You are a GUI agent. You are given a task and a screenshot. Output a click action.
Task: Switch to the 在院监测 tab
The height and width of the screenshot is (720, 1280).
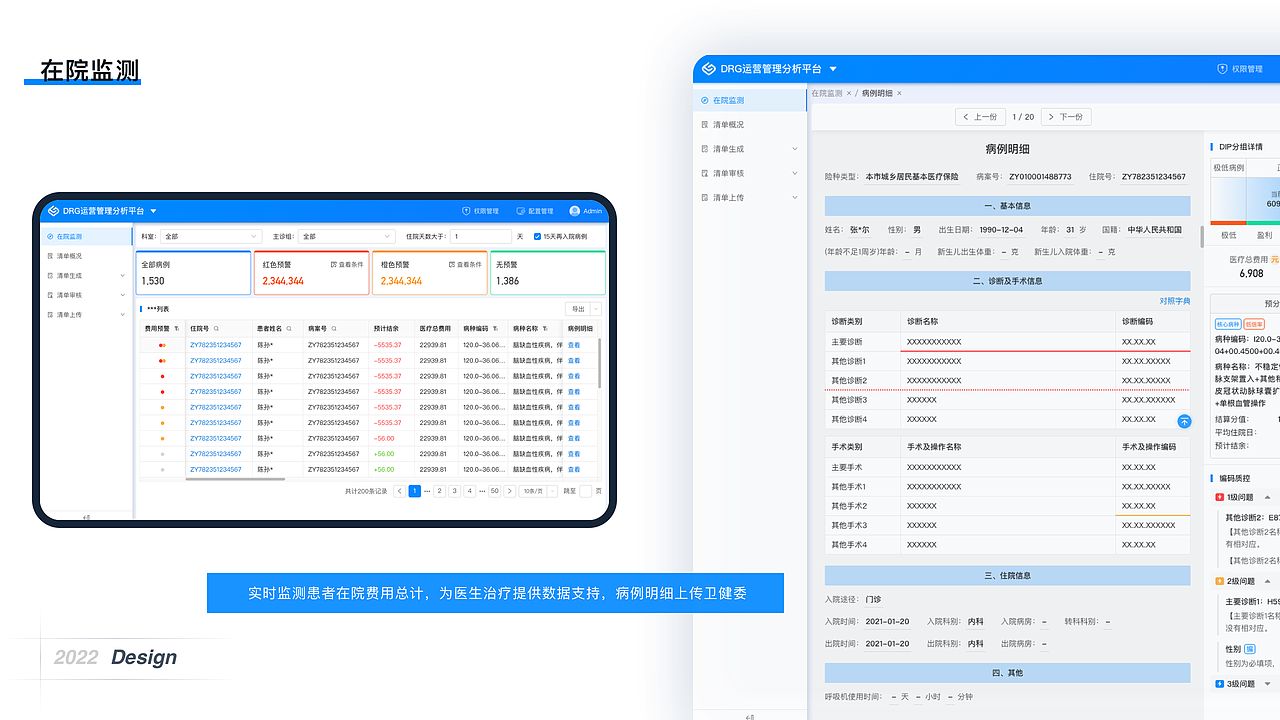(x=827, y=93)
